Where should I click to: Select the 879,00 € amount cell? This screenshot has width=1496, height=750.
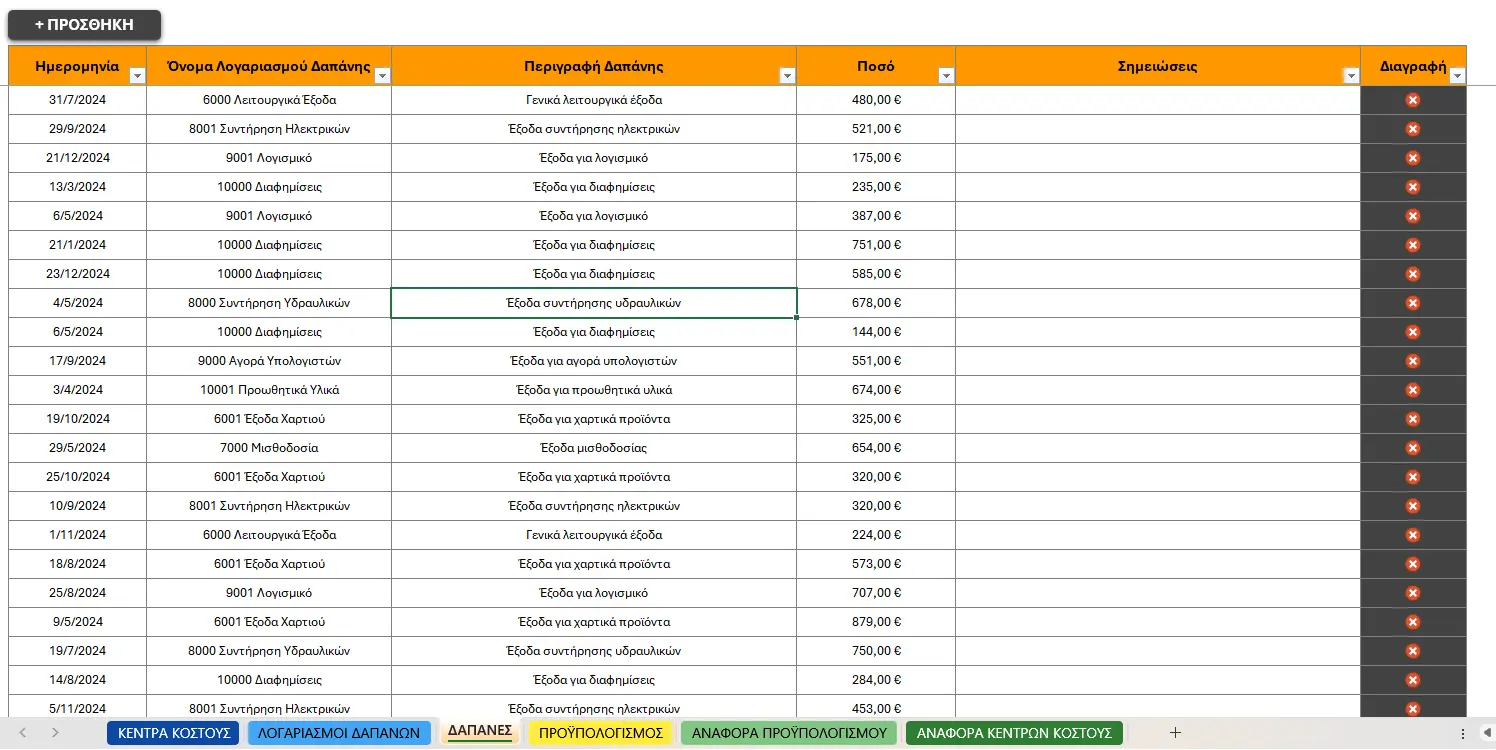876,622
